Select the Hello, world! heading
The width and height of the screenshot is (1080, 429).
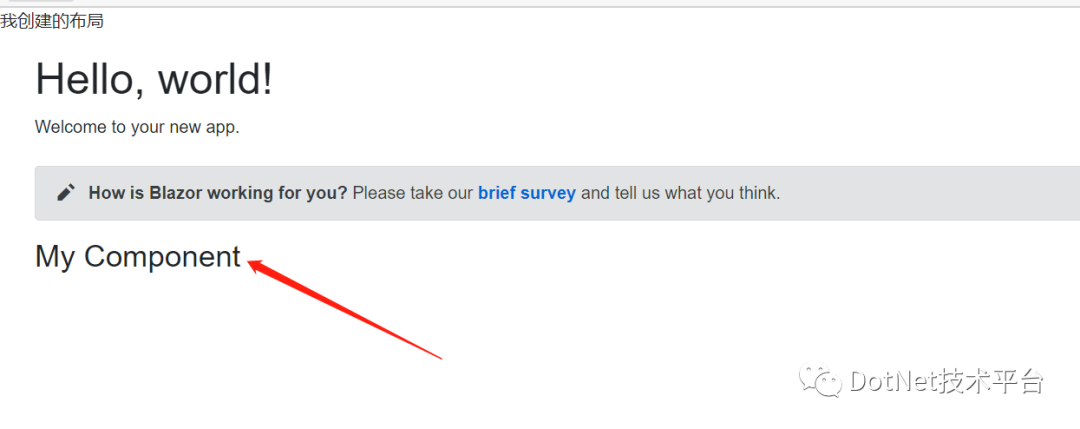pyautogui.click(x=154, y=78)
